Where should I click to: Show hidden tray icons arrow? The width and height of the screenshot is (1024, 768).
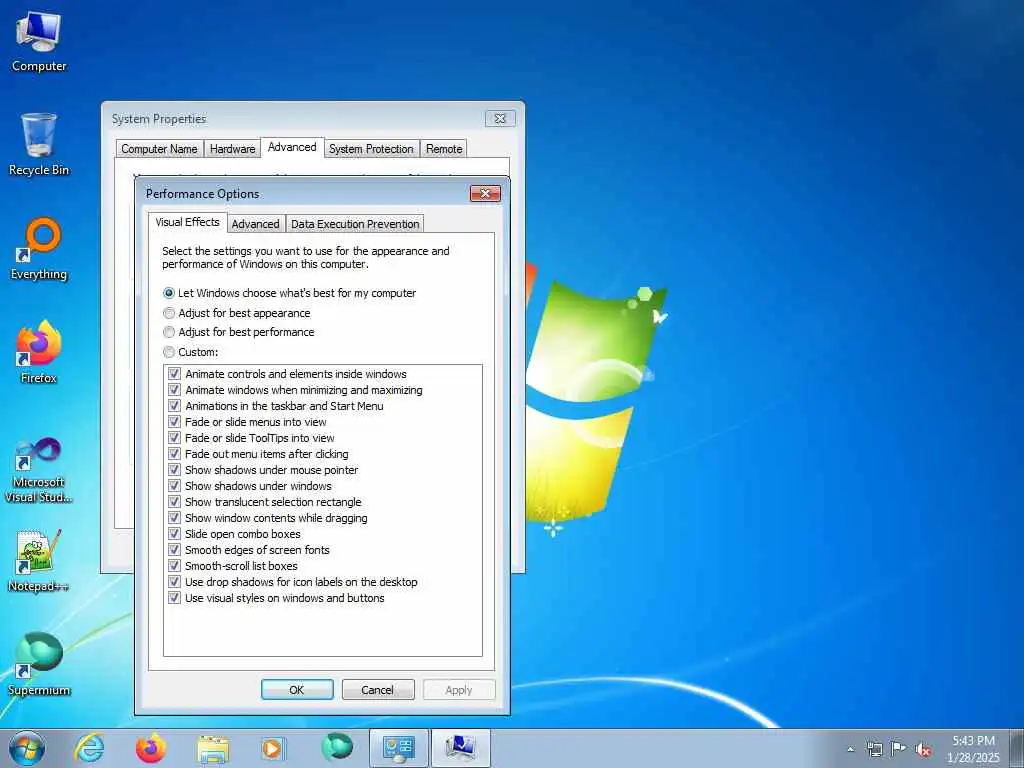[x=850, y=749]
